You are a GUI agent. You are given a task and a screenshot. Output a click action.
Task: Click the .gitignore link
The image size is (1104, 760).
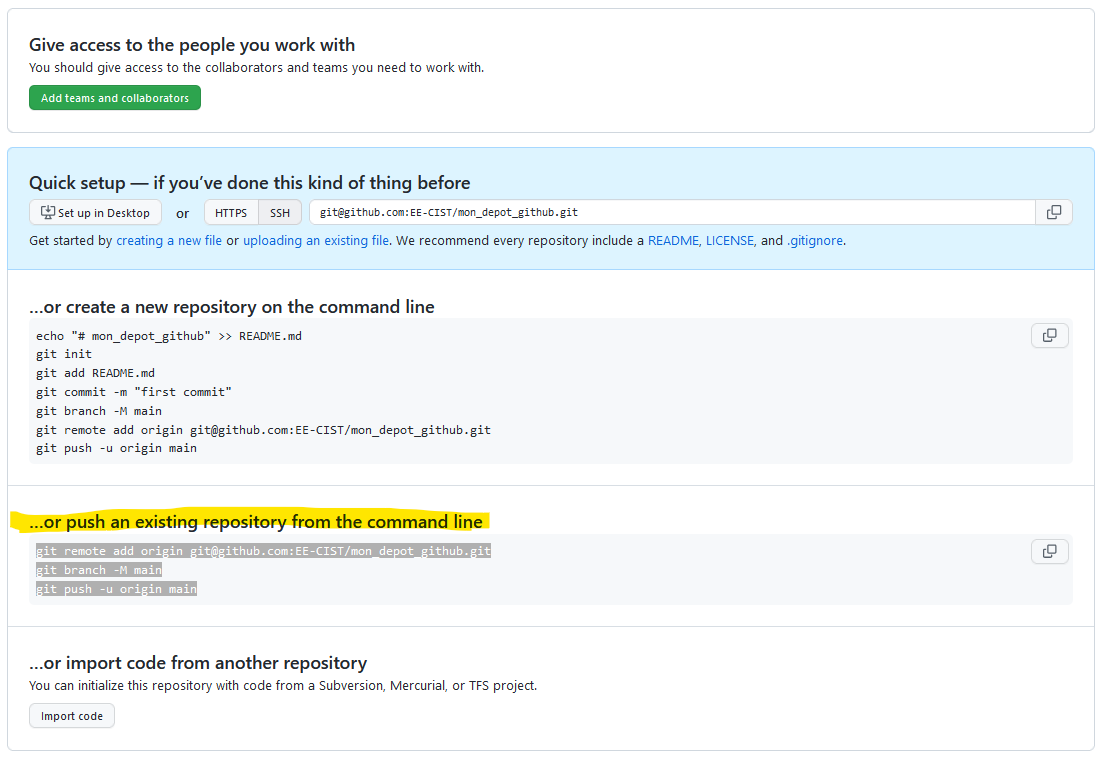815,240
